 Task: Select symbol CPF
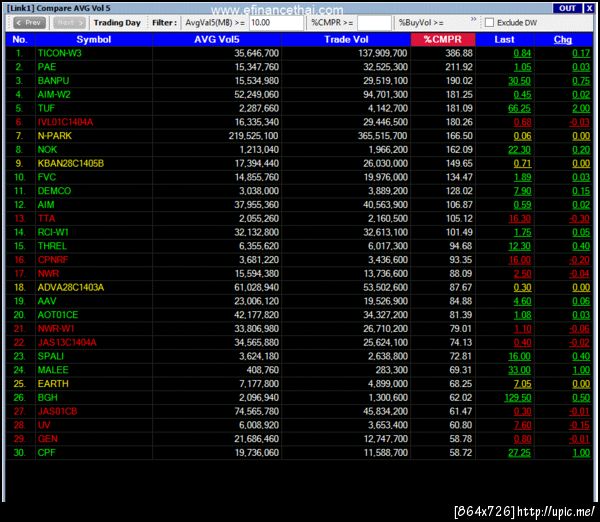(x=46, y=453)
